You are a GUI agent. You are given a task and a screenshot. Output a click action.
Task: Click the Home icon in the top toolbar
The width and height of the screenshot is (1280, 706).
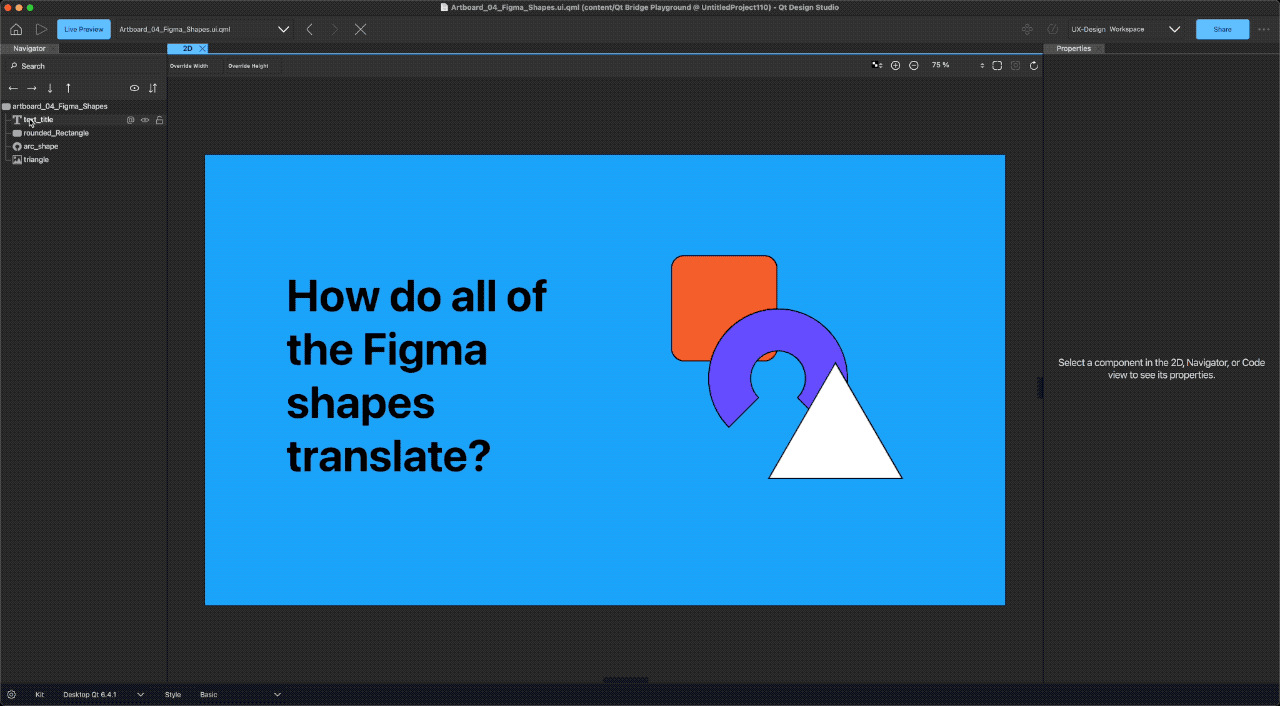click(15, 29)
